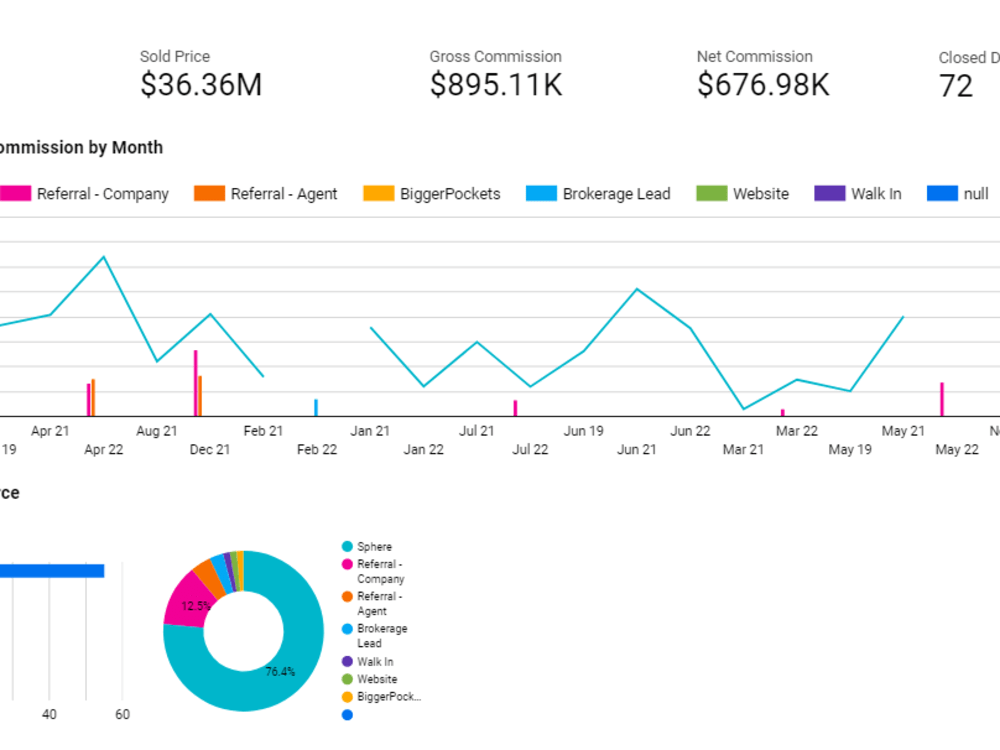Select the teal 76.4% donut segment
The image size is (1000, 750).
point(280,672)
